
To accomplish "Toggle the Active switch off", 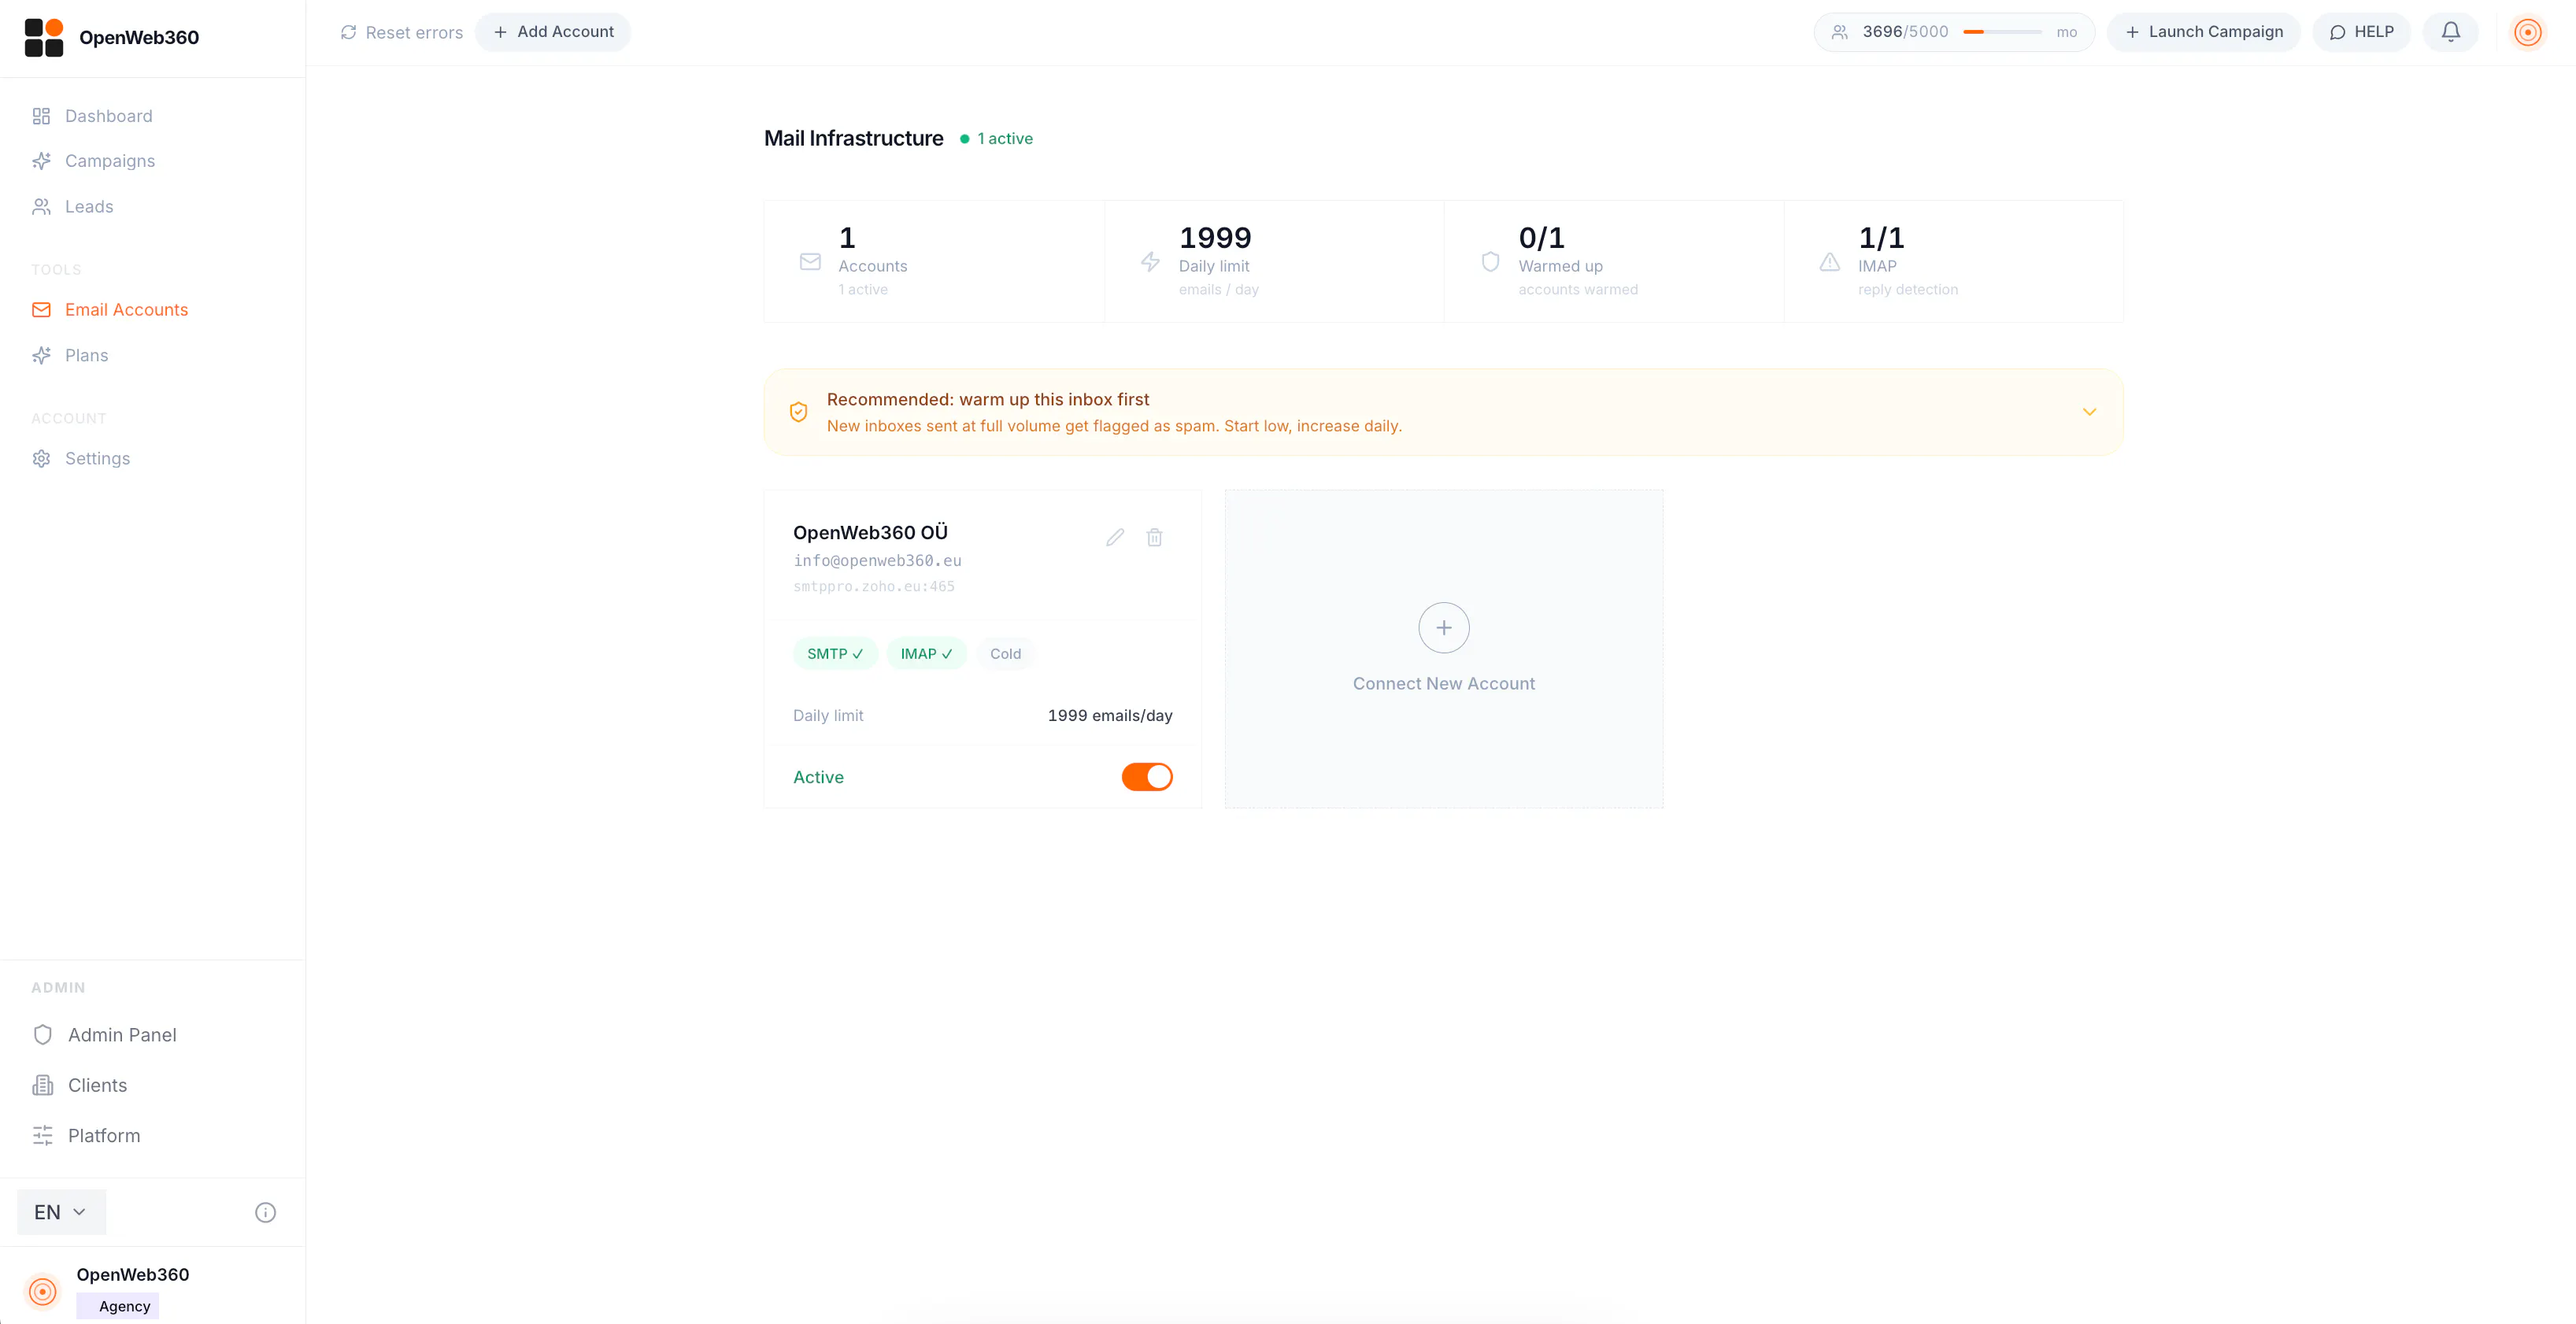I will tap(1147, 777).
